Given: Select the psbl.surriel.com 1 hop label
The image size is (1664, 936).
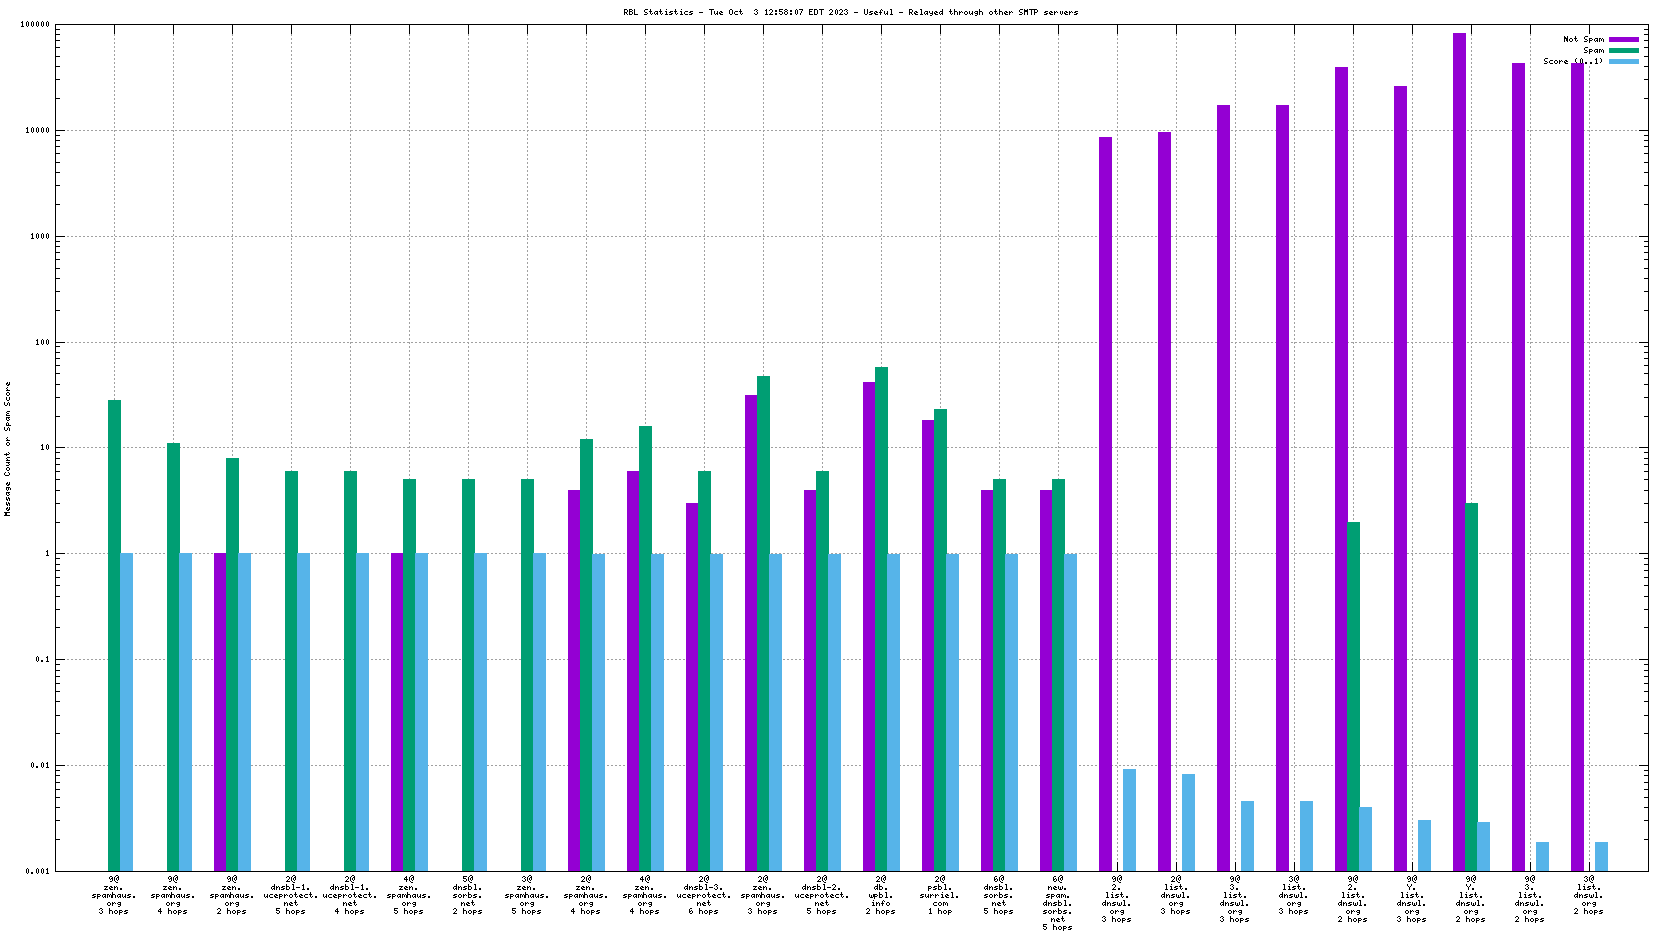Looking at the screenshot, I should 939,899.
